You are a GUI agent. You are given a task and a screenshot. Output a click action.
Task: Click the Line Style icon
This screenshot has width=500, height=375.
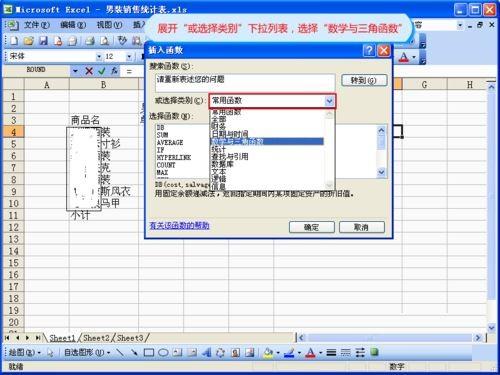pos(331,352)
